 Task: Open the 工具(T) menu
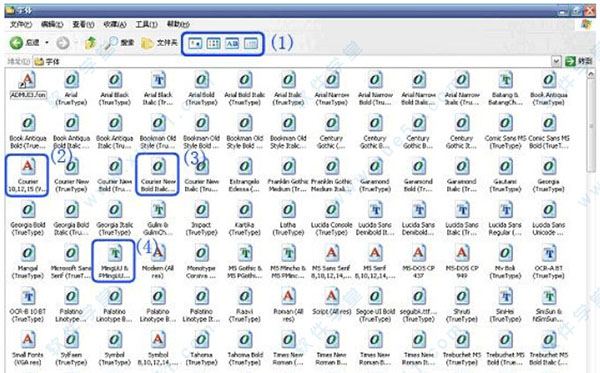(x=147, y=24)
